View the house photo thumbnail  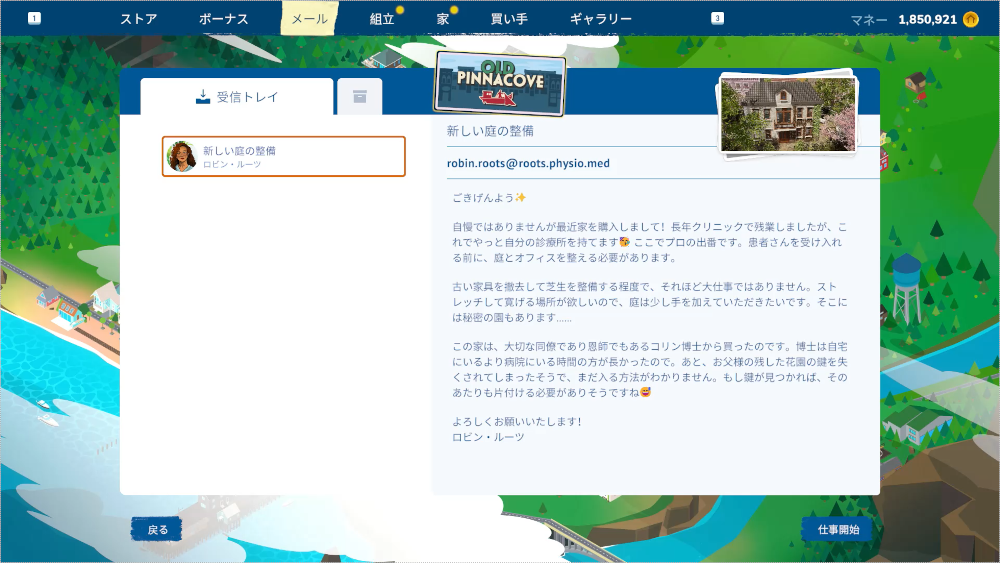click(x=788, y=115)
